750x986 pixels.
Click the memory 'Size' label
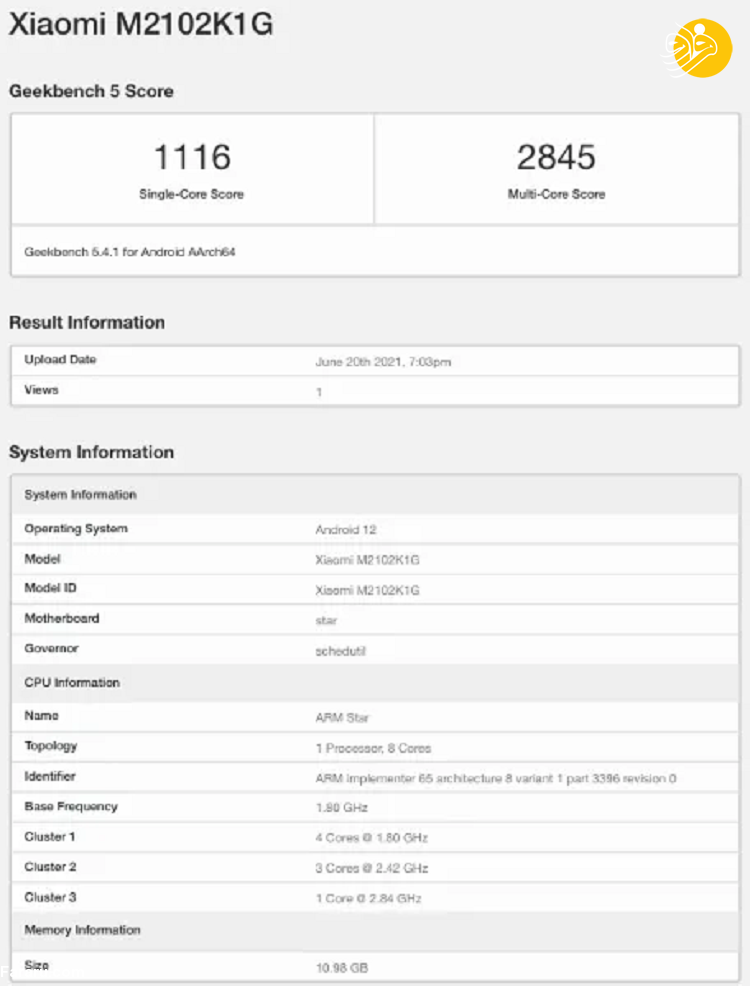36,965
